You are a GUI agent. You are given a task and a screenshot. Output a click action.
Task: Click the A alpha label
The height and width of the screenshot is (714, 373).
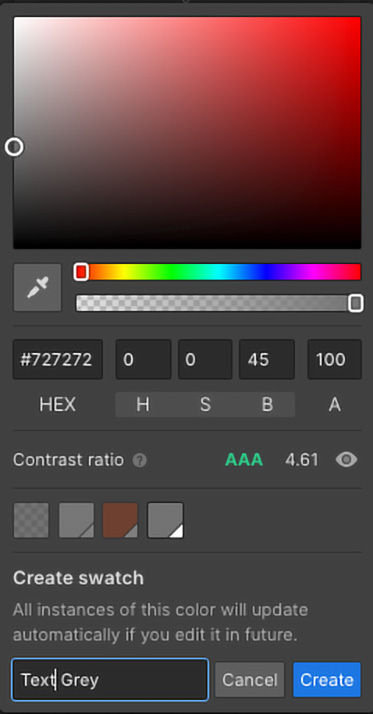pos(335,404)
